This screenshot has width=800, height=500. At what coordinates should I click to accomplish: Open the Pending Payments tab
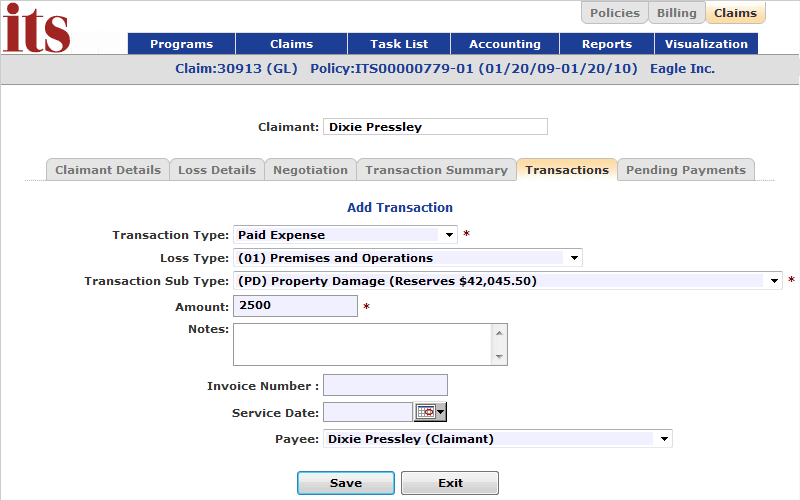coord(686,170)
